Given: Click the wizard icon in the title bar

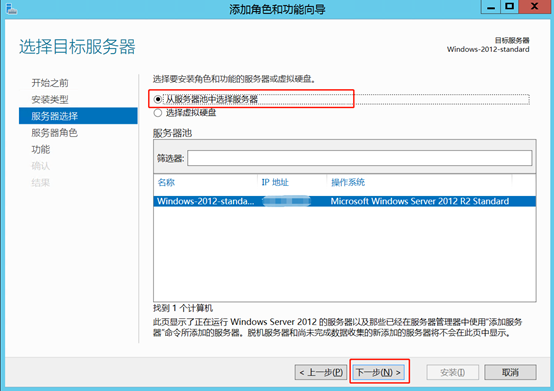Looking at the screenshot, I should click(x=12, y=9).
